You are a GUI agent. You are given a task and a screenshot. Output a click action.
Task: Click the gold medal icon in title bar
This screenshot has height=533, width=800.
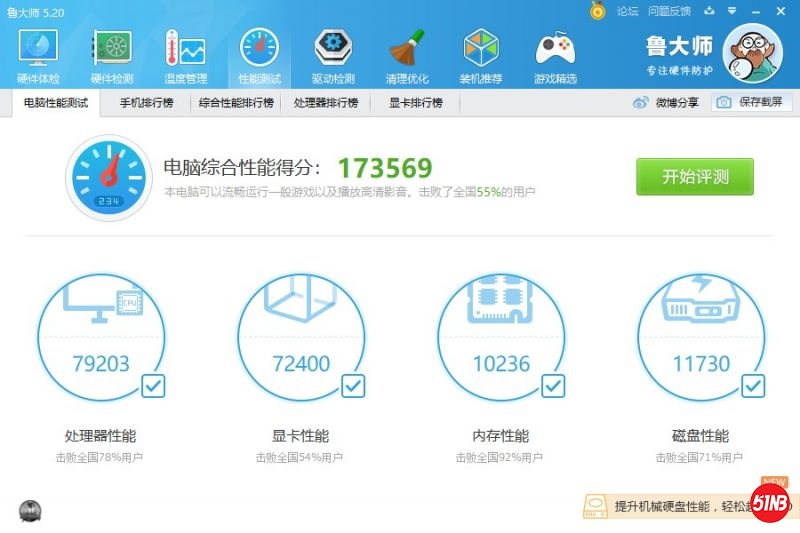[598, 11]
